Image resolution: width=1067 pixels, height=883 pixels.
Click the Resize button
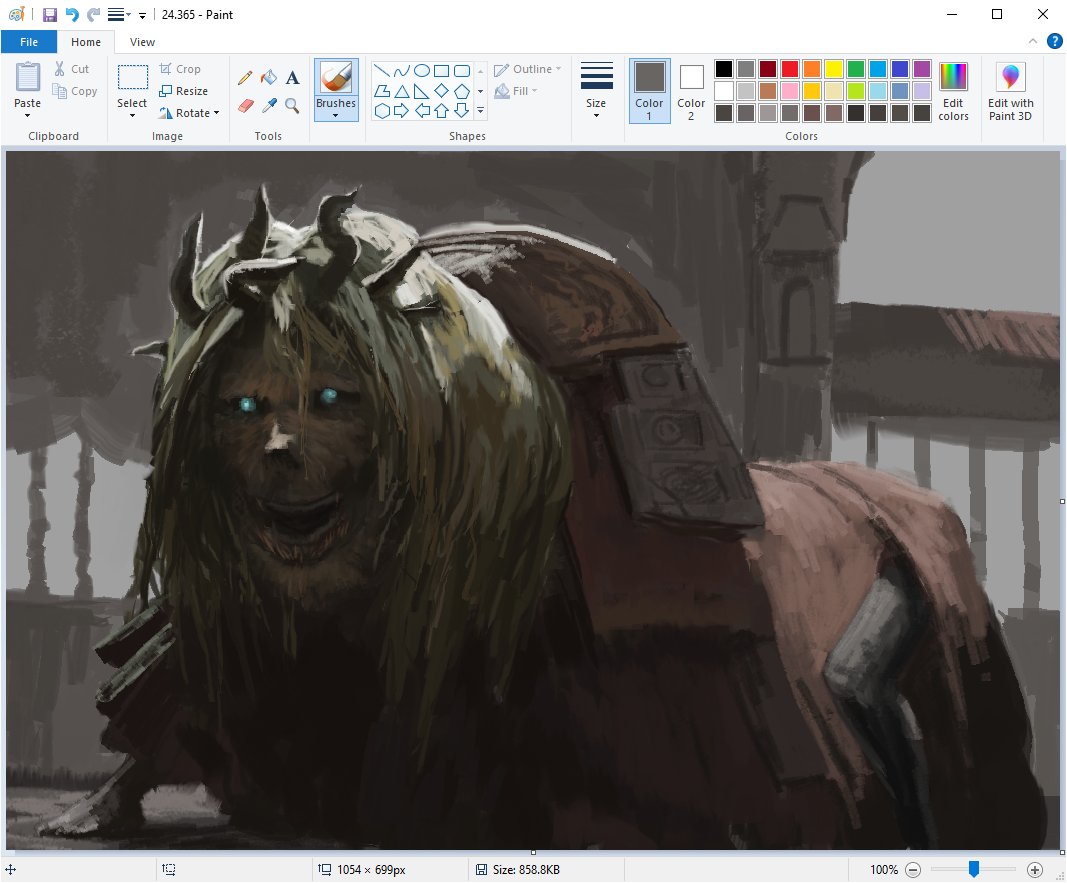pyautogui.click(x=184, y=91)
